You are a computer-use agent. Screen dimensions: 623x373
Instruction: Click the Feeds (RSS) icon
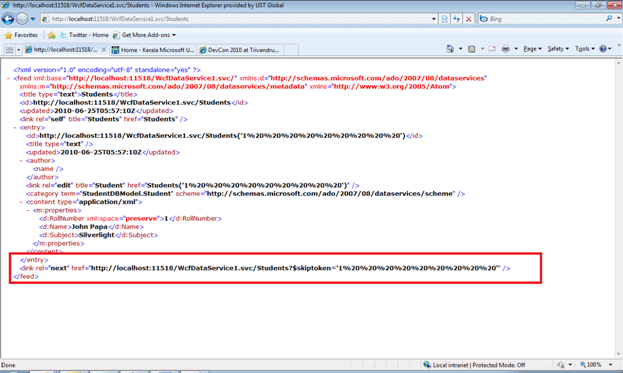(x=472, y=49)
